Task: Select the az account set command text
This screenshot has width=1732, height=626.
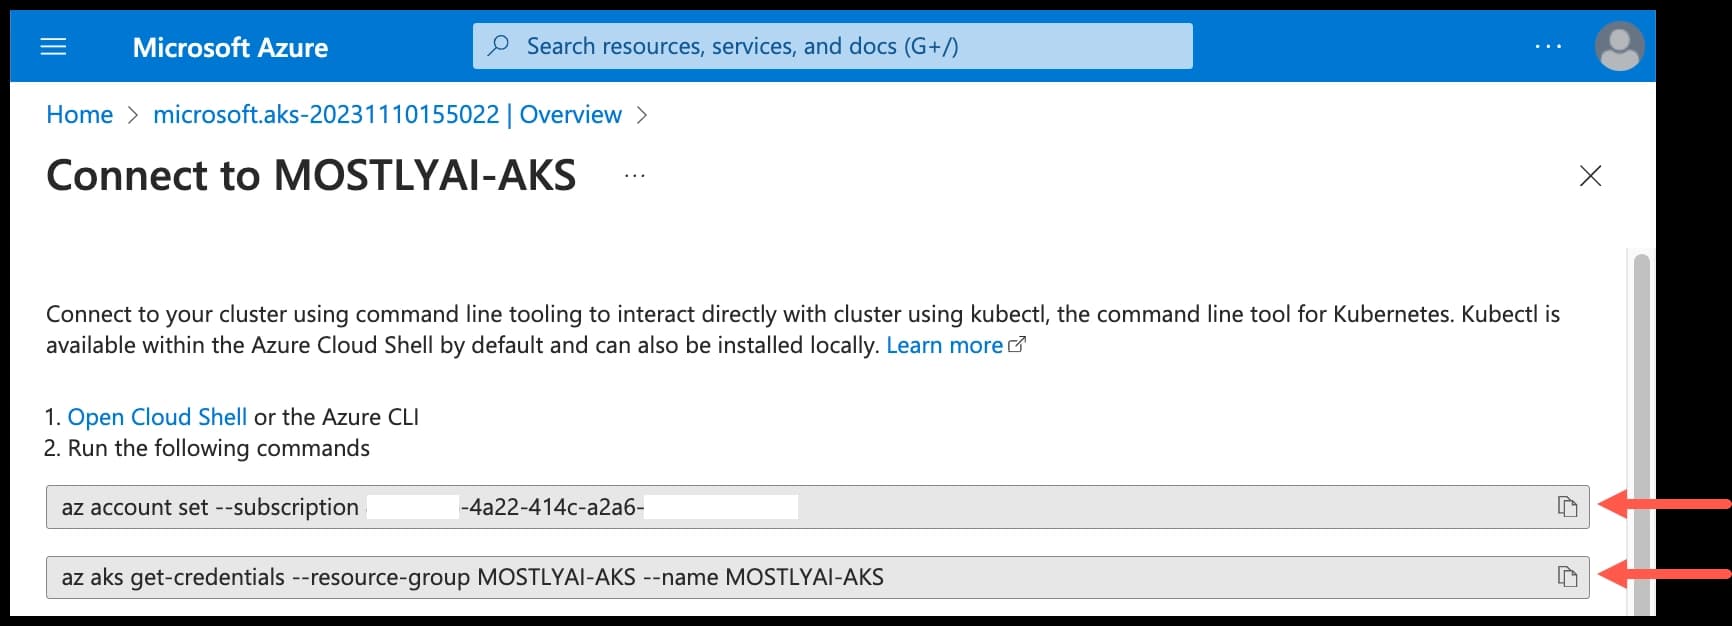Action: [430, 507]
